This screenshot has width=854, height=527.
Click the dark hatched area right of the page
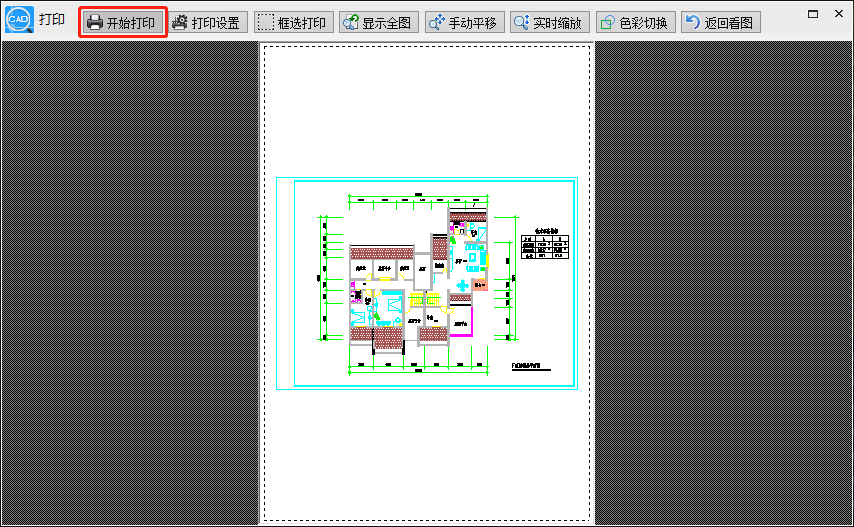723,283
